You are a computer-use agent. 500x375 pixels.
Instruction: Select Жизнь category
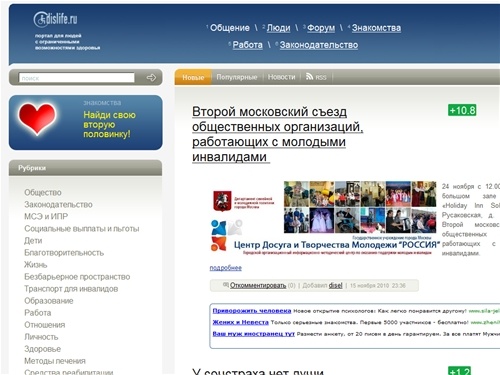pyautogui.click(x=36, y=265)
